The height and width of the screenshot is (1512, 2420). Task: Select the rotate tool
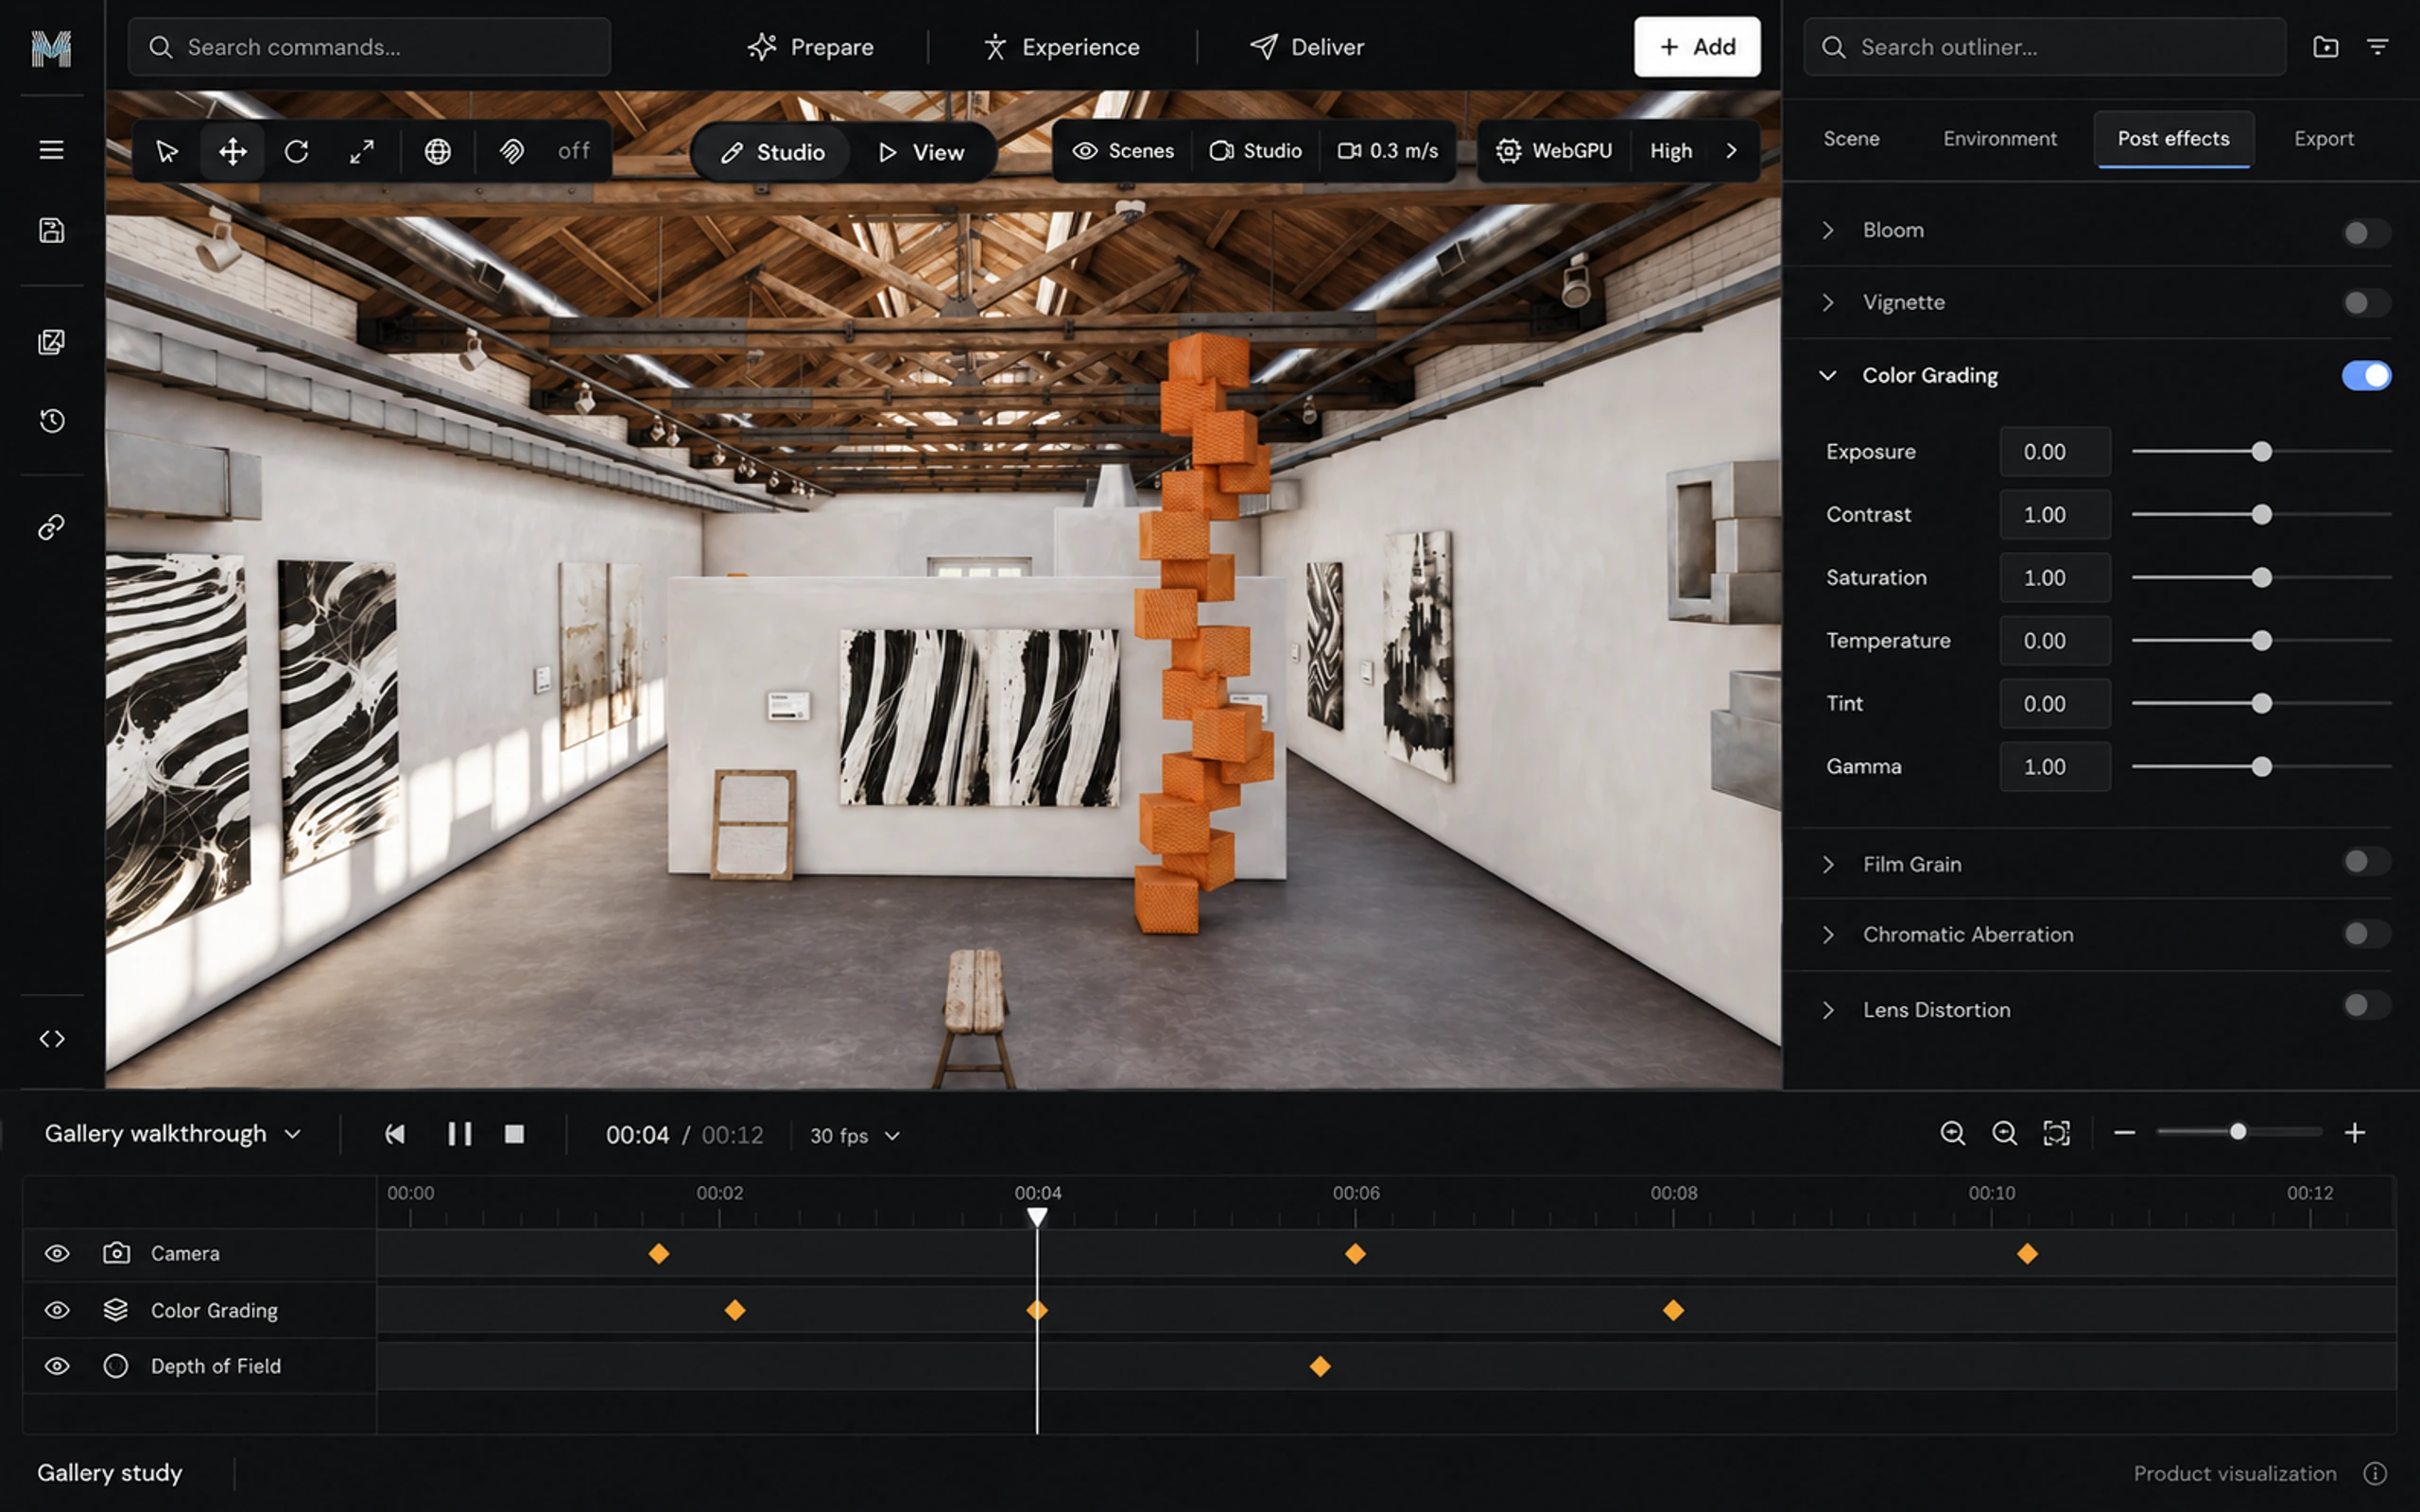point(296,151)
